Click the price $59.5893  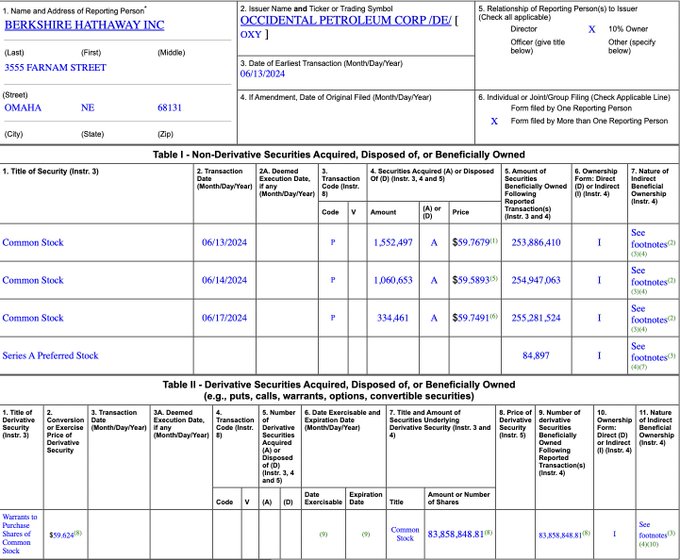point(471,280)
